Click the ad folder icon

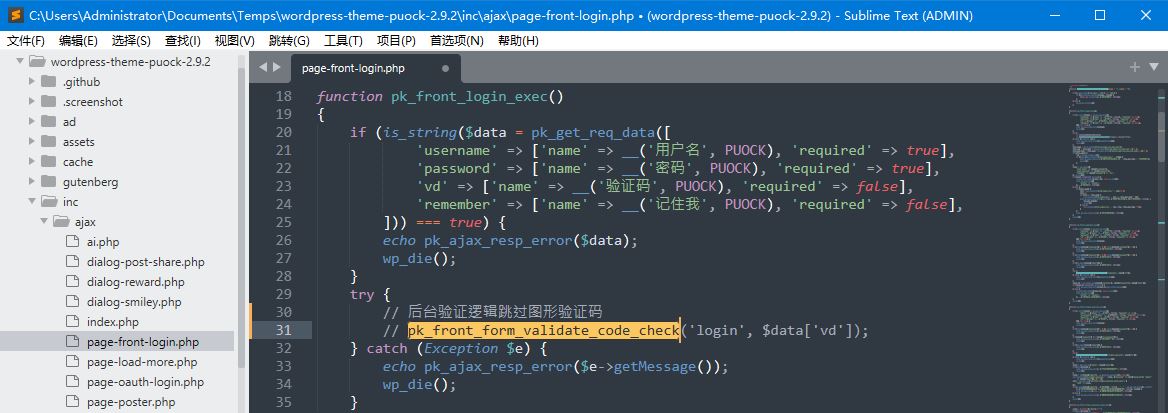(x=49, y=122)
